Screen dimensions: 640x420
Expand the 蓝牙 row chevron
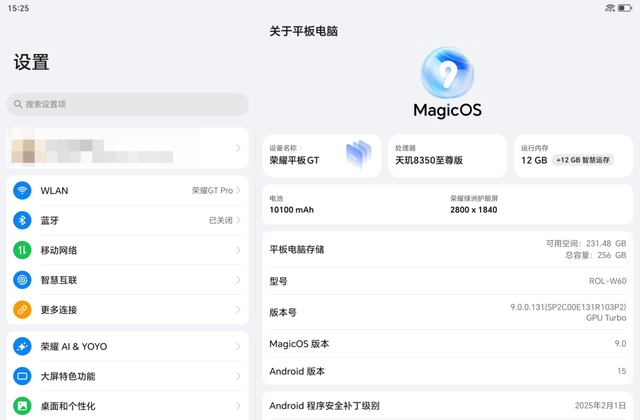(x=238, y=220)
